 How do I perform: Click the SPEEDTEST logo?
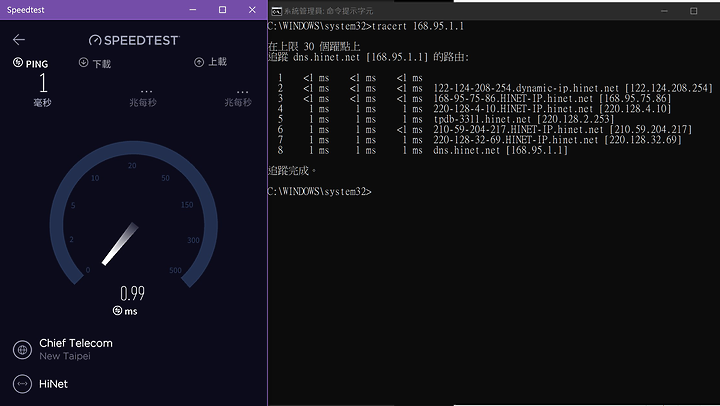(x=134, y=40)
